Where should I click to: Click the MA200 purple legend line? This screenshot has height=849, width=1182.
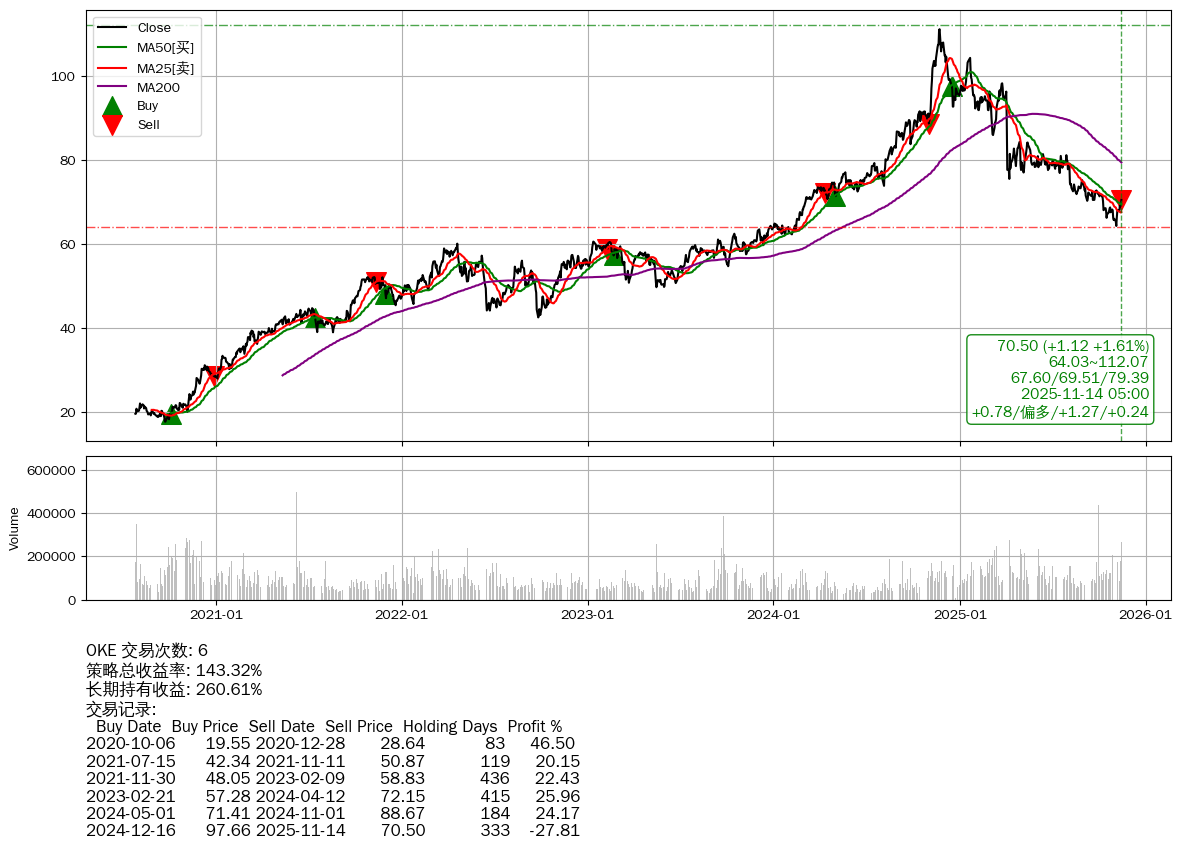point(113,87)
